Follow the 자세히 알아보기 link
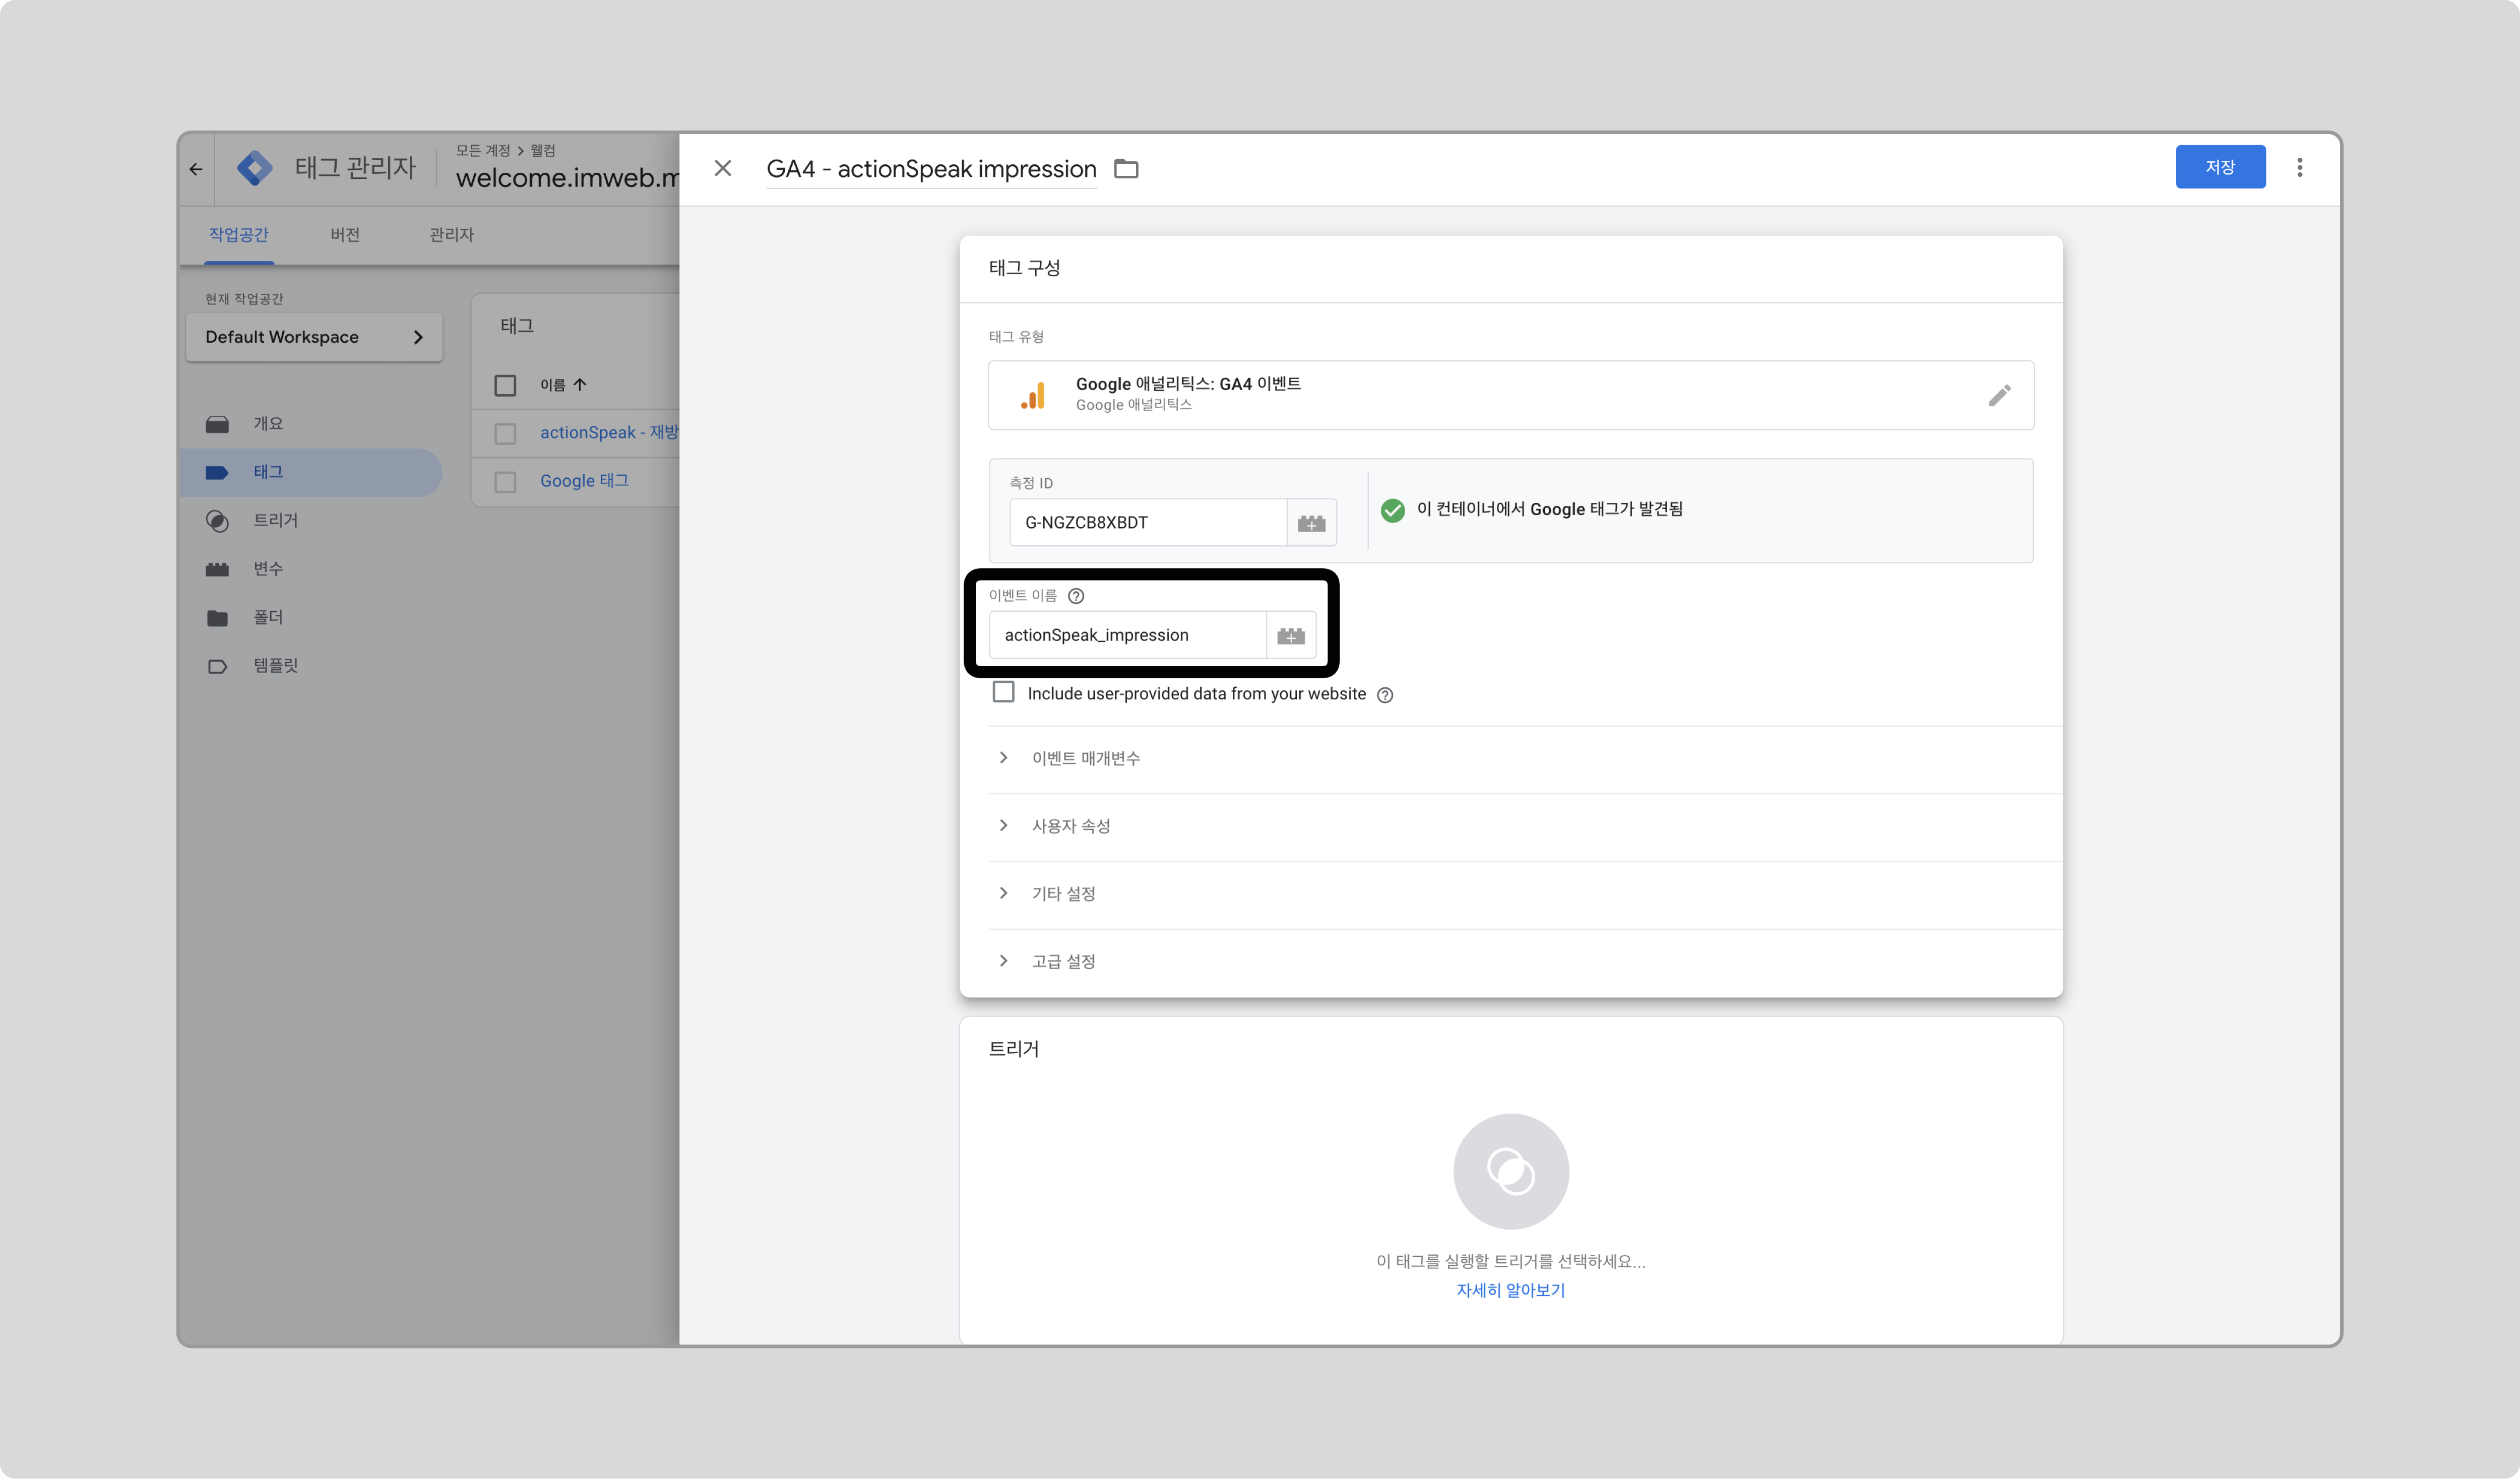Image resolution: width=2520 pixels, height=1479 pixels. 1510,1291
